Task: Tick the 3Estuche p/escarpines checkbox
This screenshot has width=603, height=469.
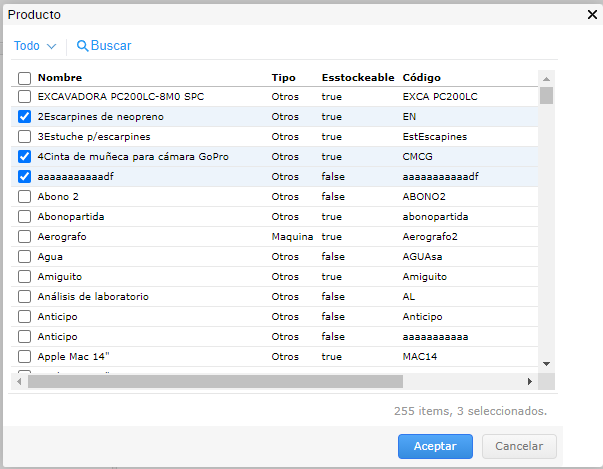Action: [24, 137]
